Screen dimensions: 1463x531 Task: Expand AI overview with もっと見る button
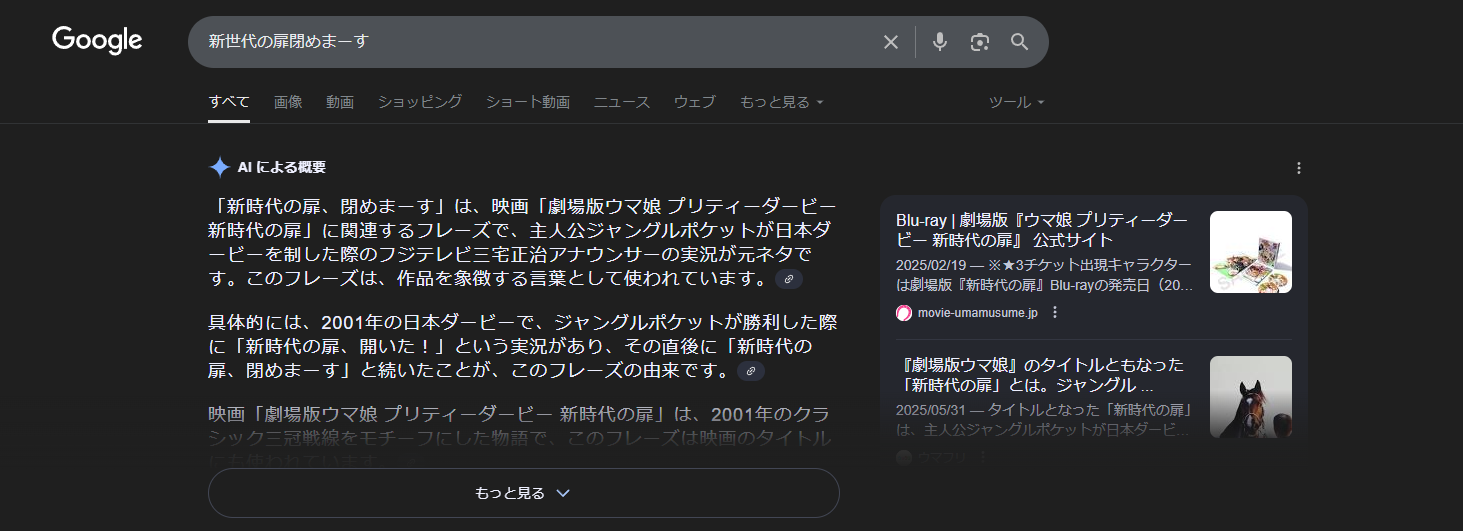point(523,493)
